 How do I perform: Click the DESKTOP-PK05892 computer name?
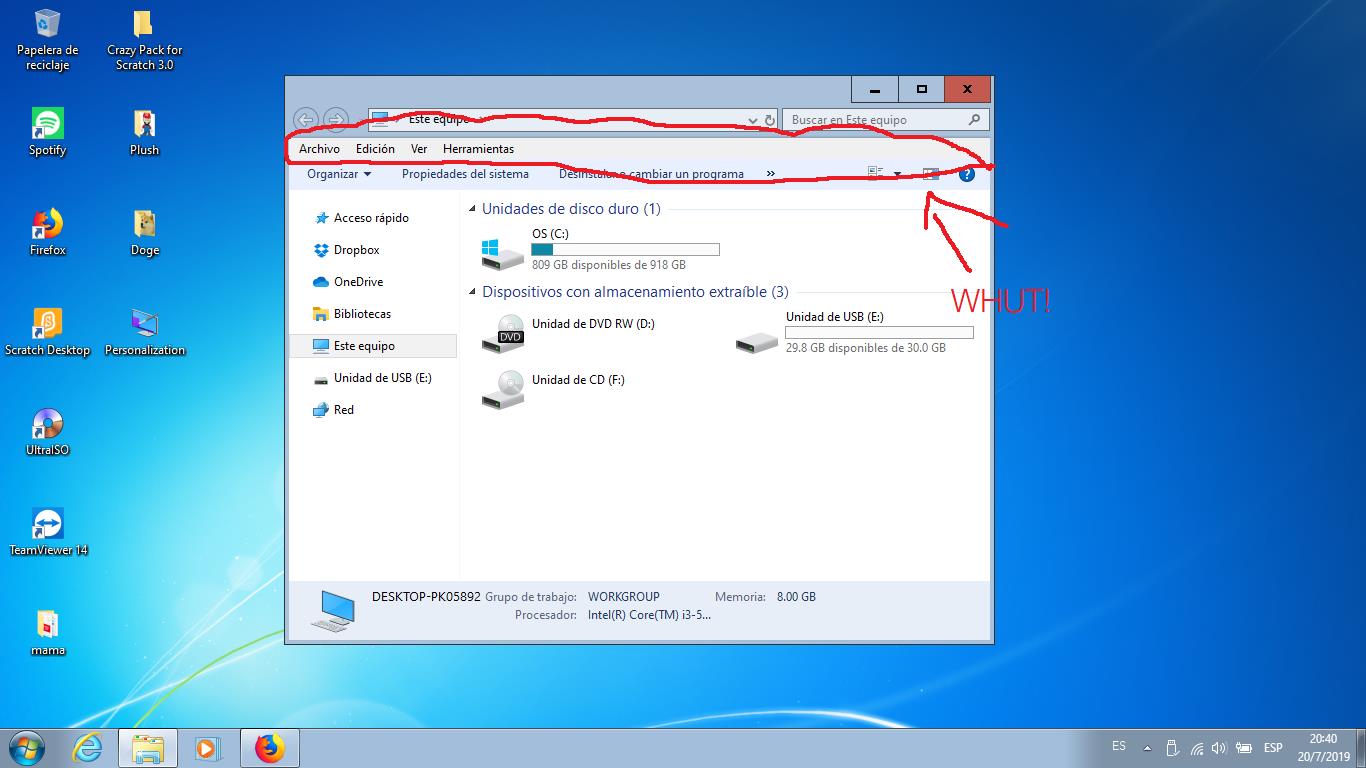click(x=426, y=596)
